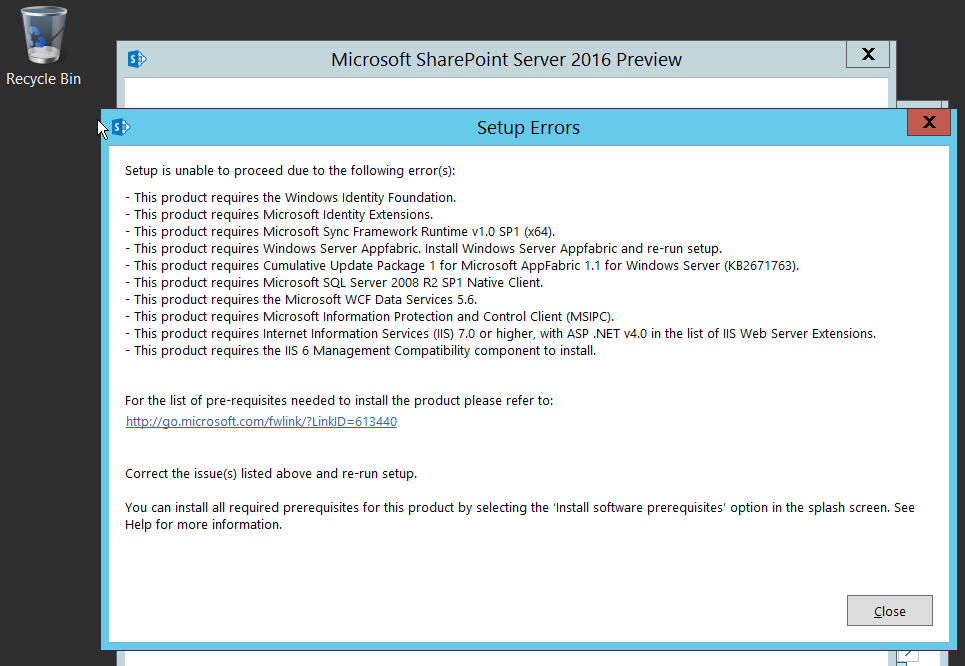Click 'Correct the issue(s) listed above' text

coord(271,474)
